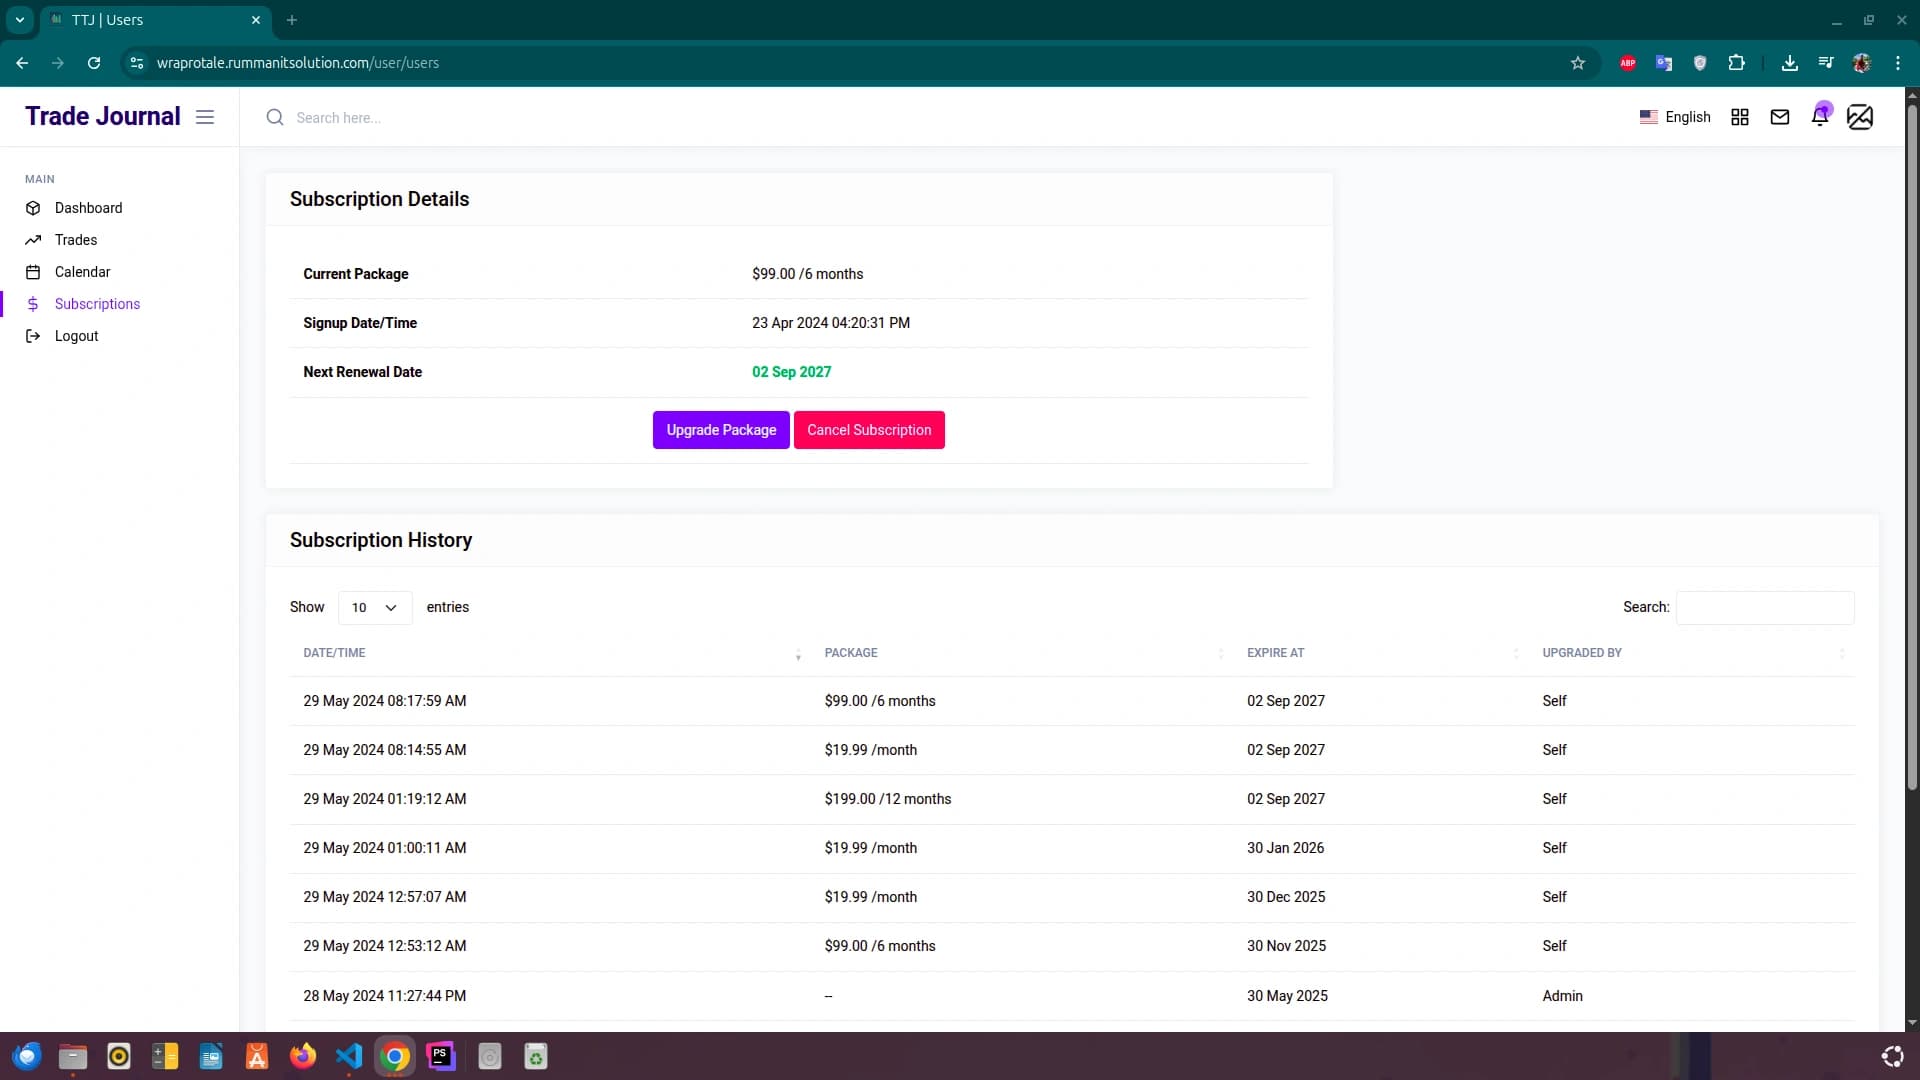Sort by Date/Time column

tap(552, 653)
